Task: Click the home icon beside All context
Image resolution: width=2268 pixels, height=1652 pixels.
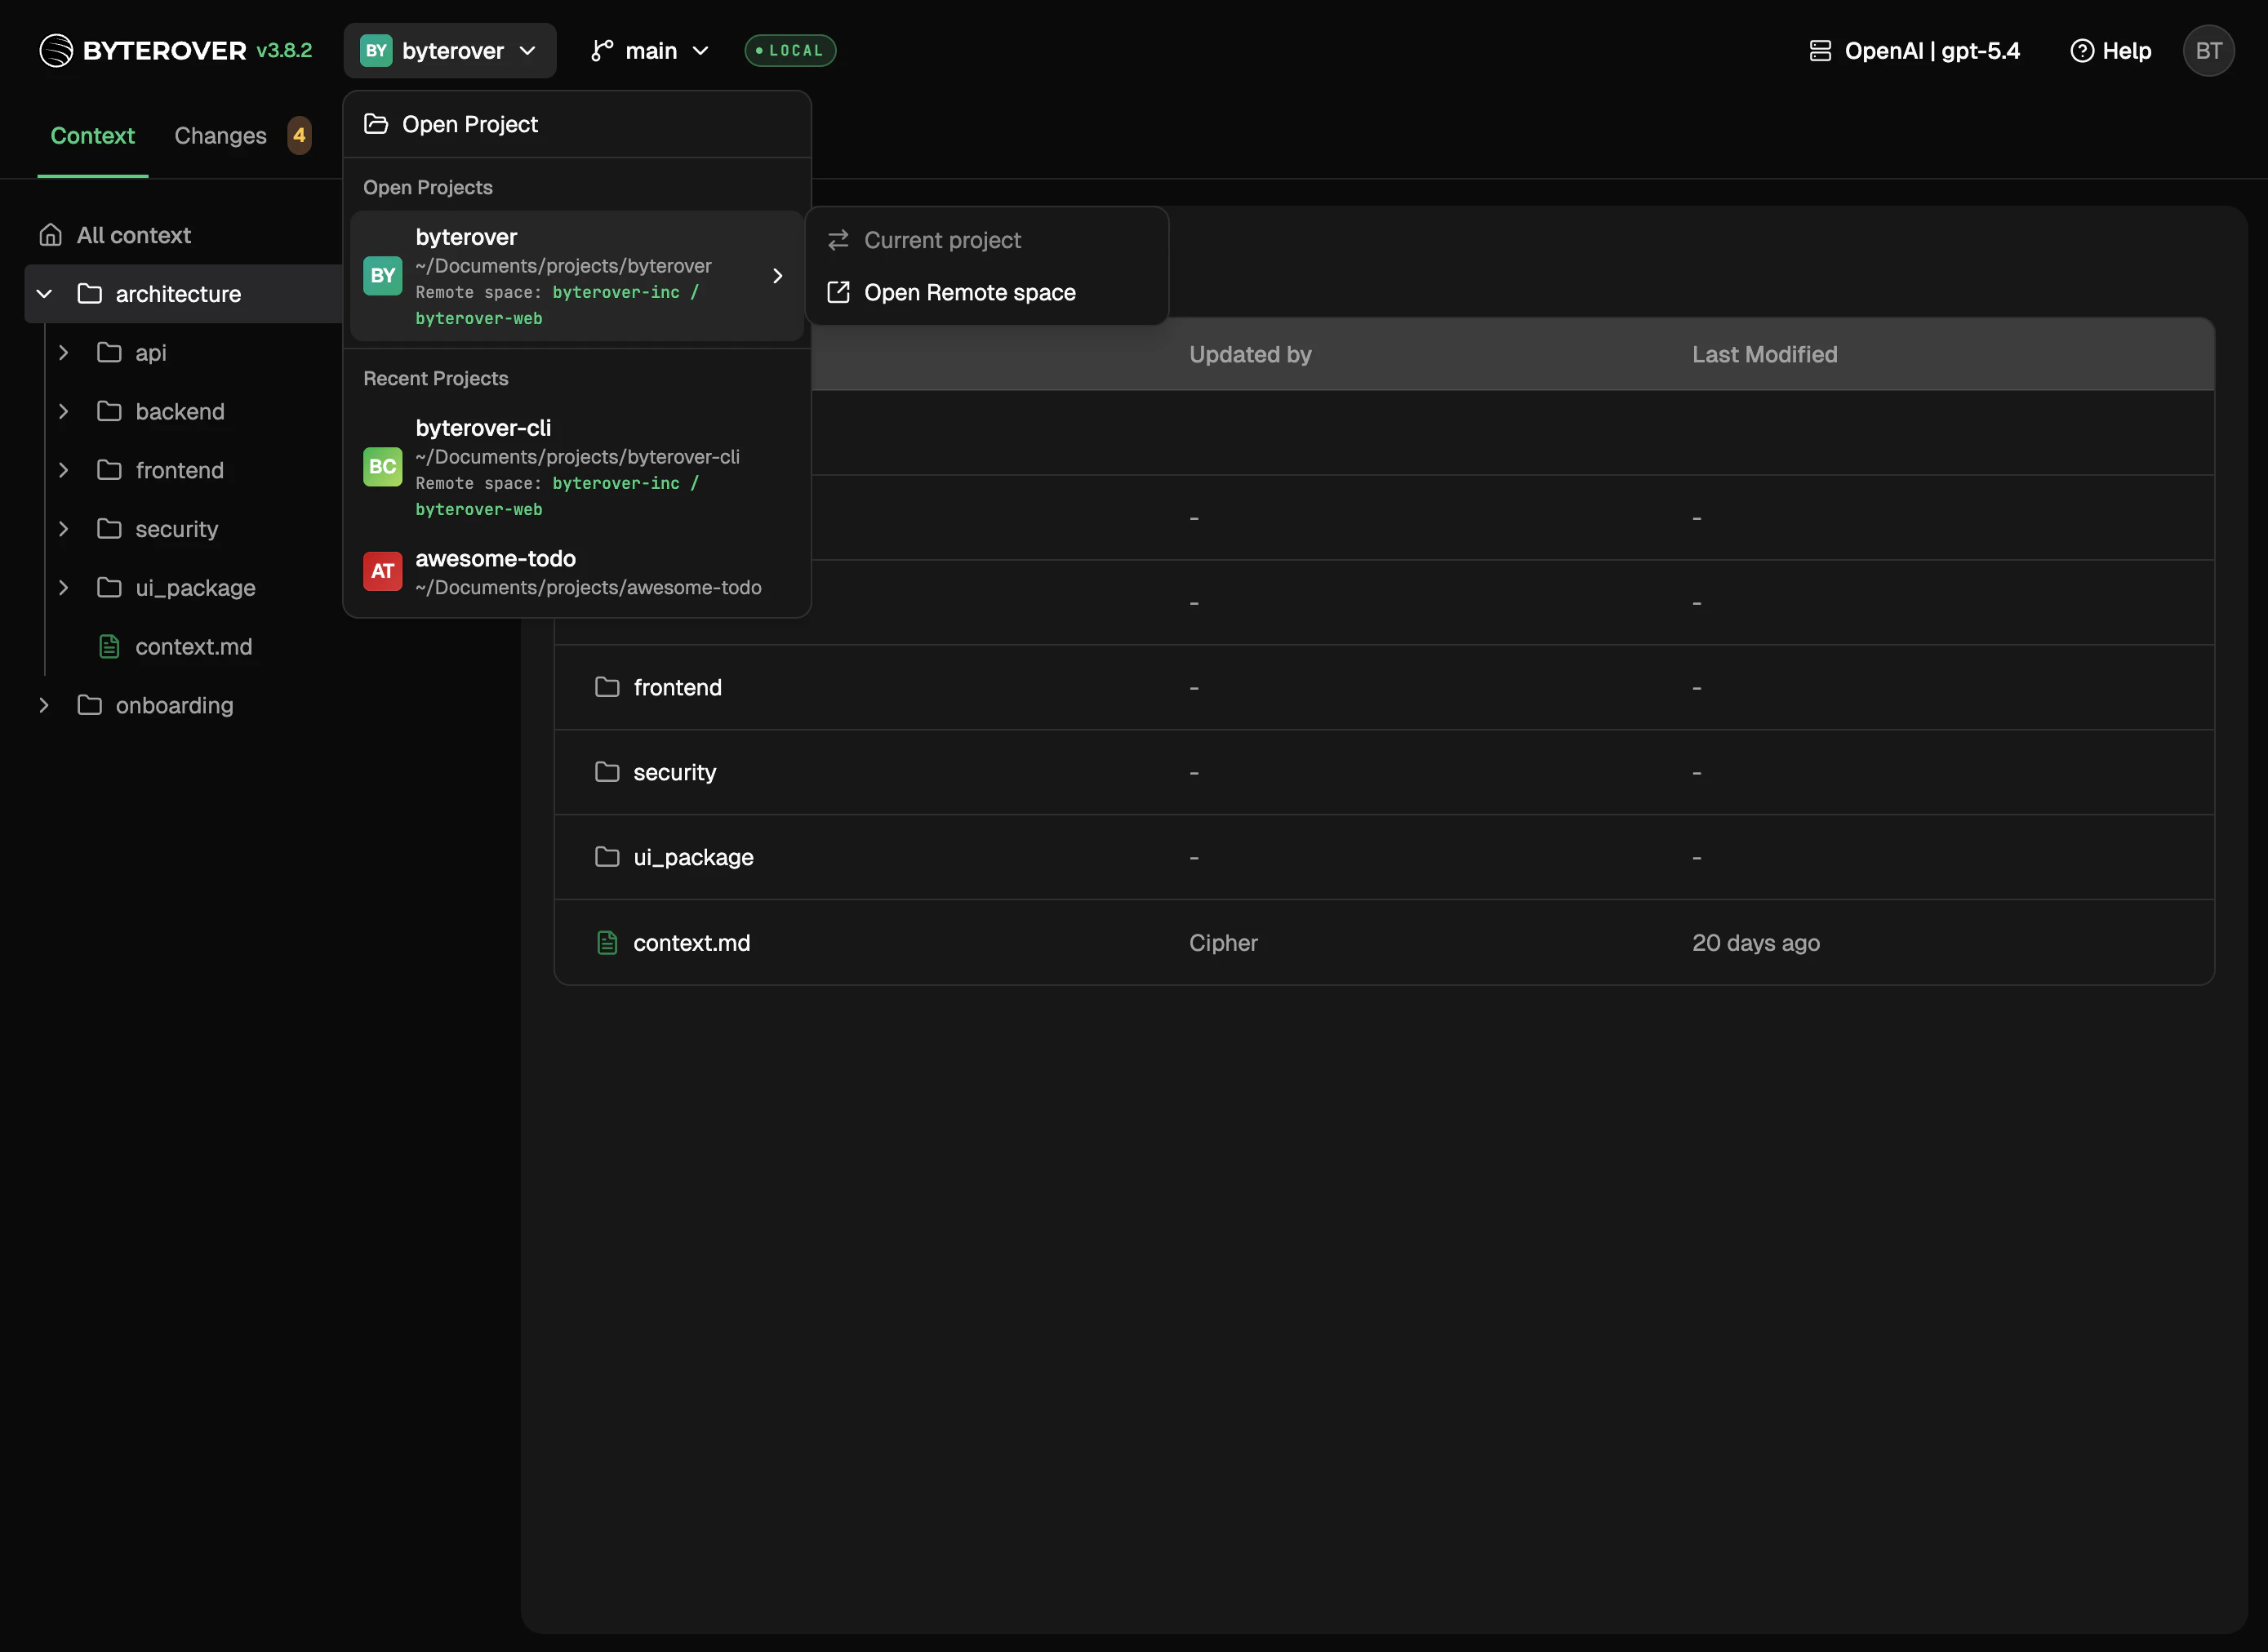Action: point(50,234)
